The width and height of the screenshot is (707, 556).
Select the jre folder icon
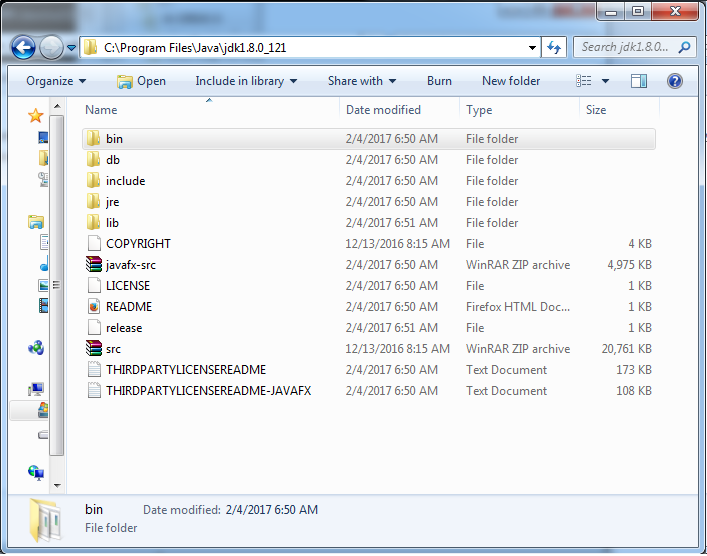(93, 201)
